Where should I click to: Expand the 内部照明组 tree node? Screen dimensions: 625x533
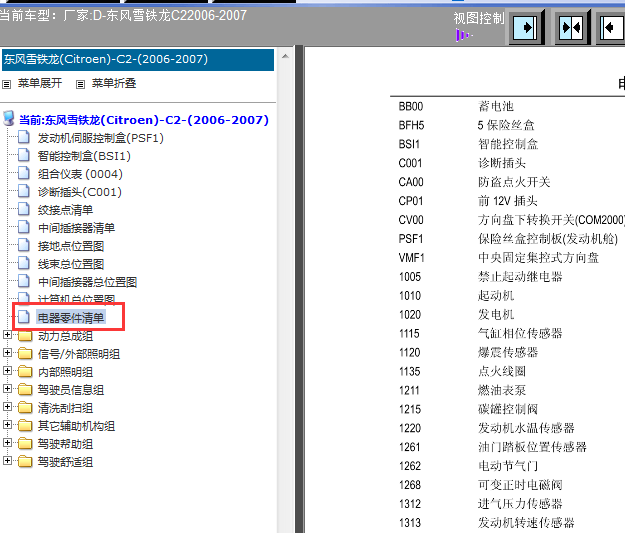point(7,370)
